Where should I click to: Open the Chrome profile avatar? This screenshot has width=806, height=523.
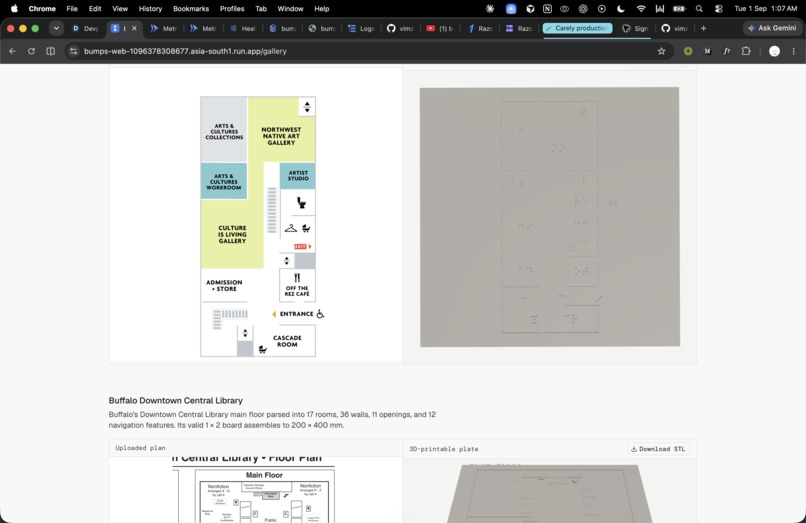click(774, 51)
